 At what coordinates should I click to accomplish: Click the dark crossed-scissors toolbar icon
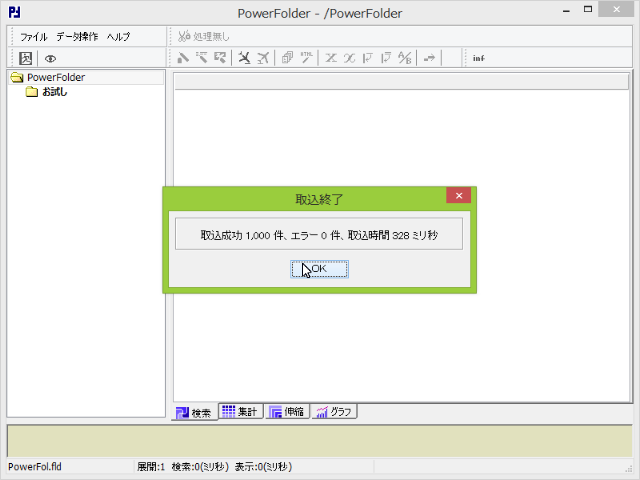point(244,58)
